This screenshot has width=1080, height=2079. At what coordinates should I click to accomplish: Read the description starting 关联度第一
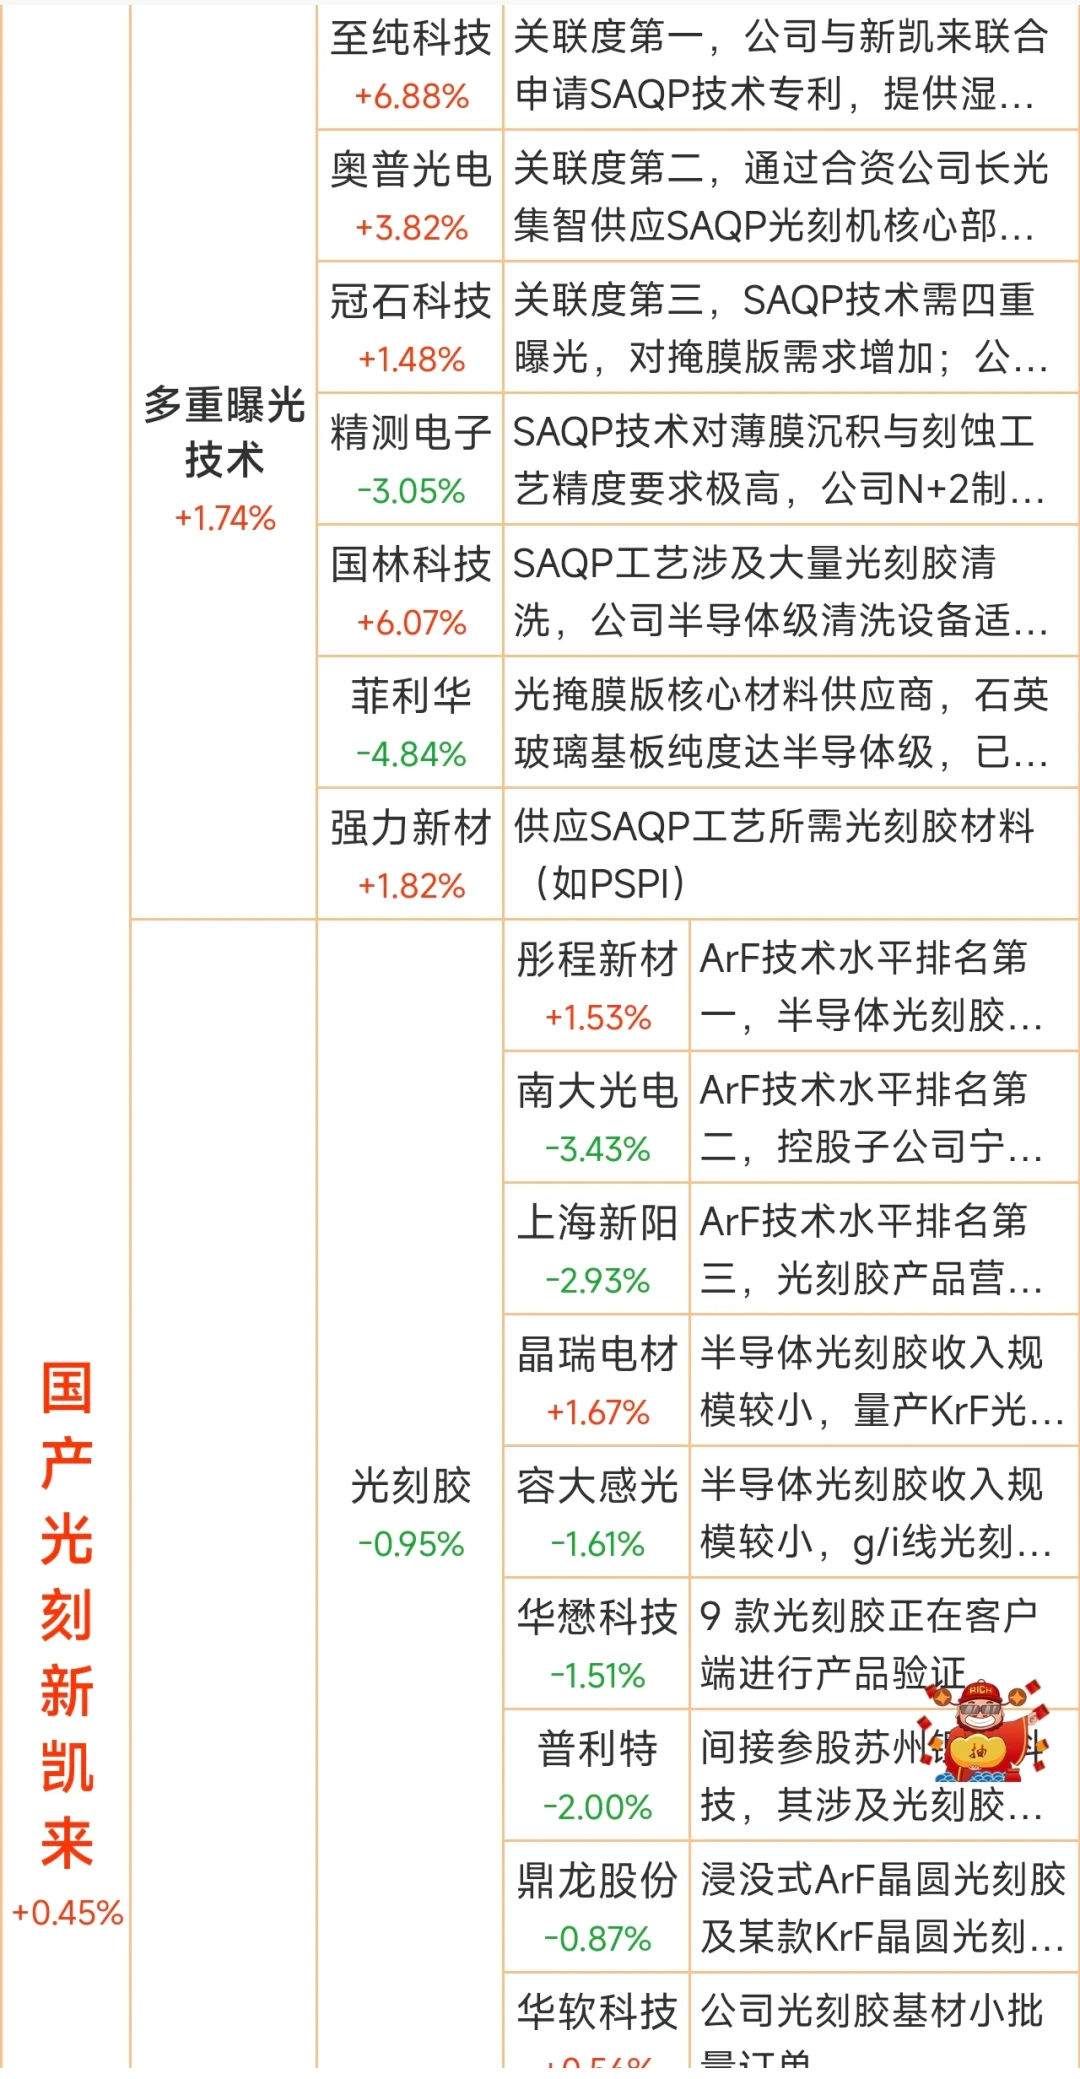tap(791, 66)
